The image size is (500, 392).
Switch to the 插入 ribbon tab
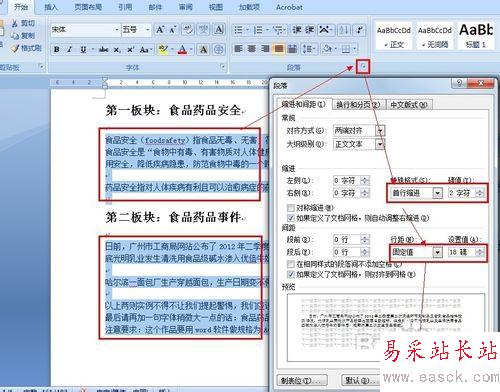point(51,7)
